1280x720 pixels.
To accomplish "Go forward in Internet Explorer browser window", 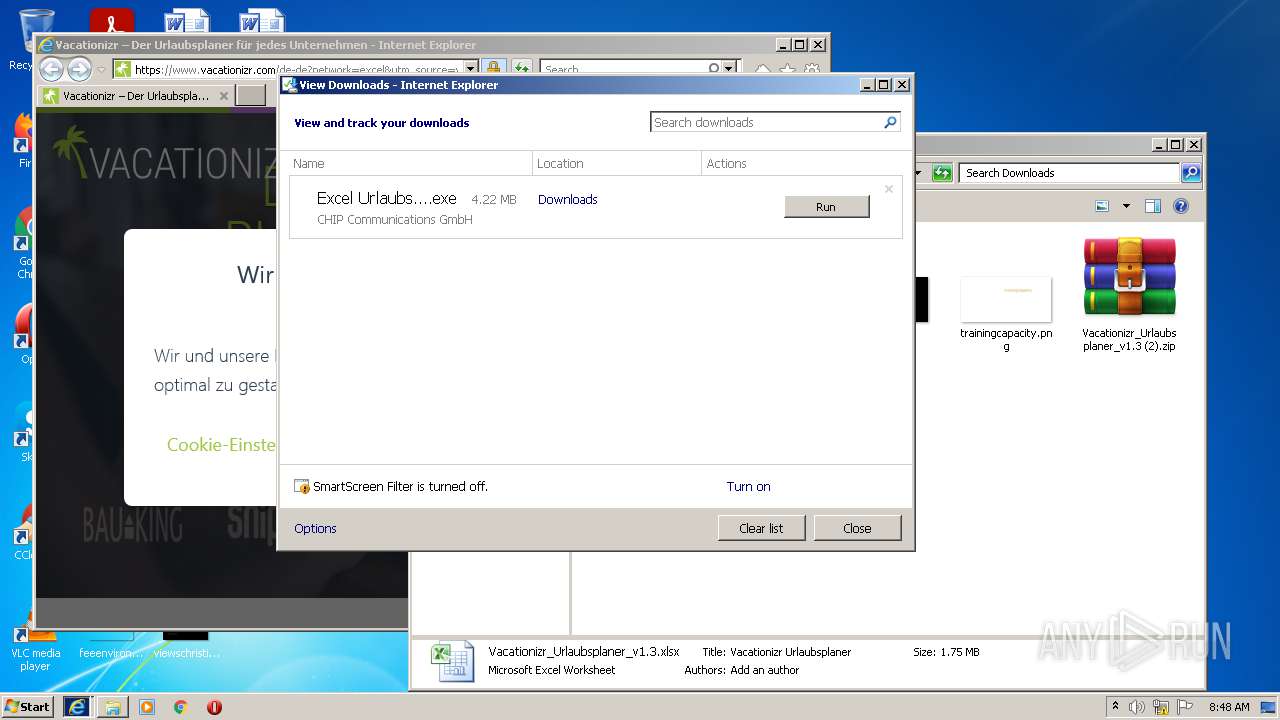I will pyautogui.click(x=79, y=69).
